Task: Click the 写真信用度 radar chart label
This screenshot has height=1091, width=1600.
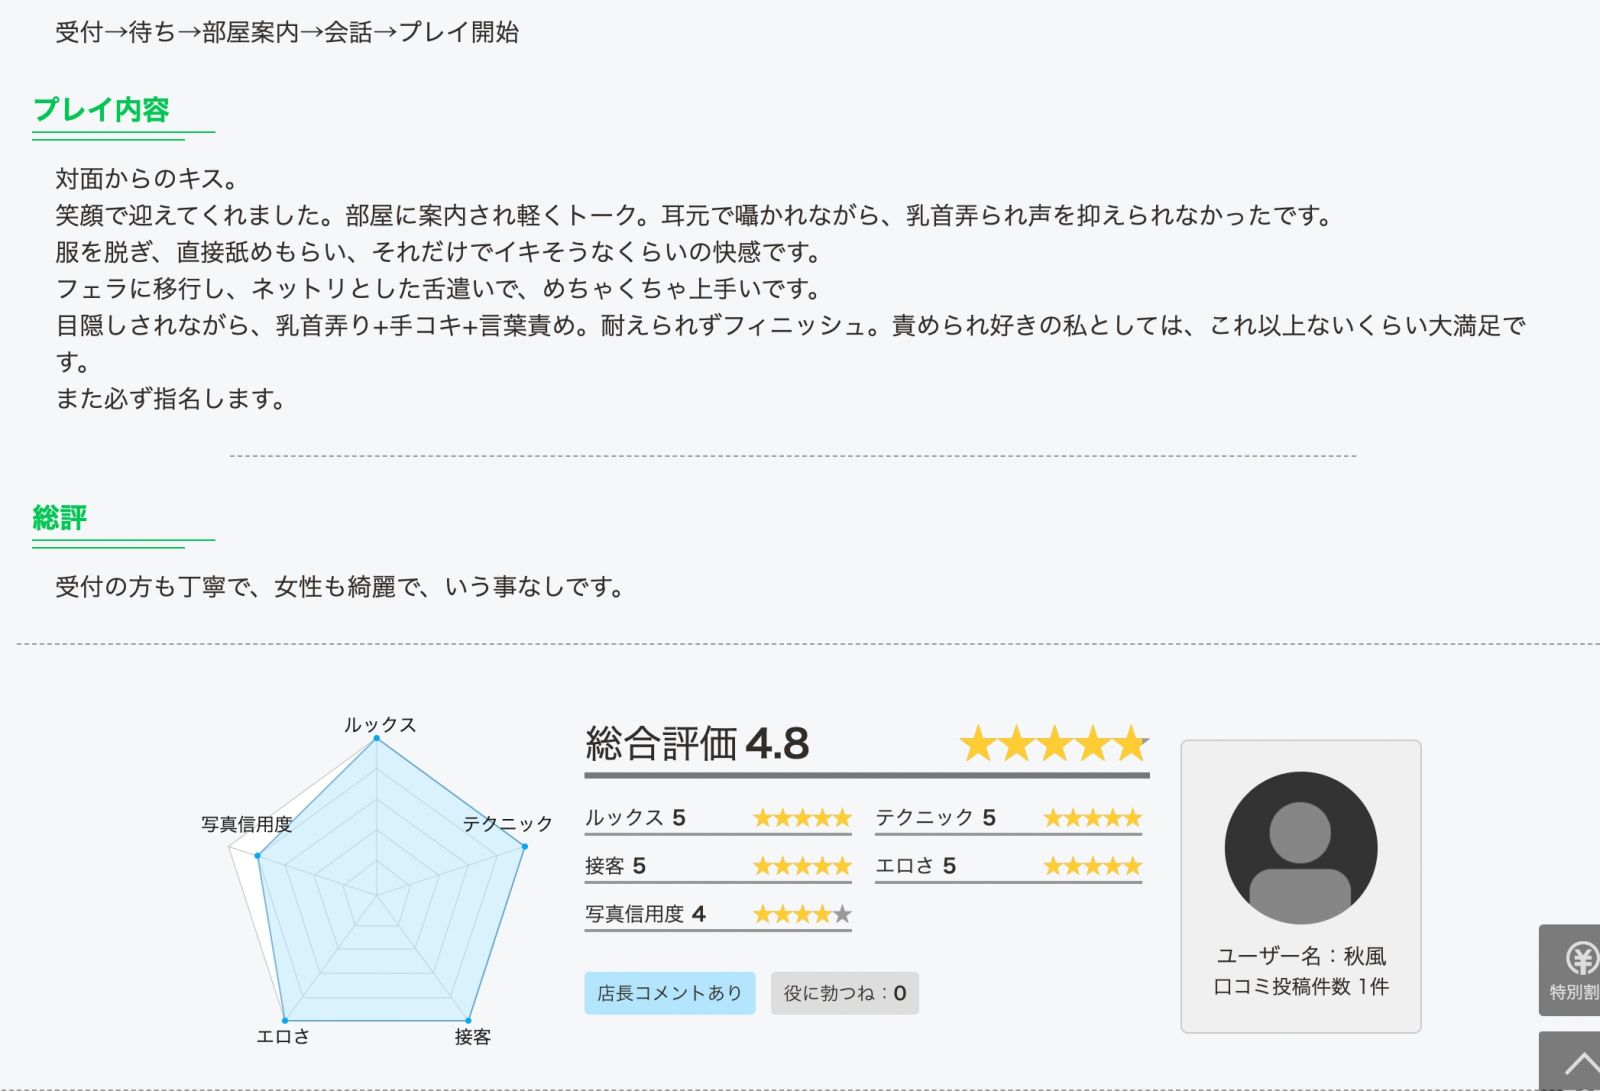Action: coord(247,824)
